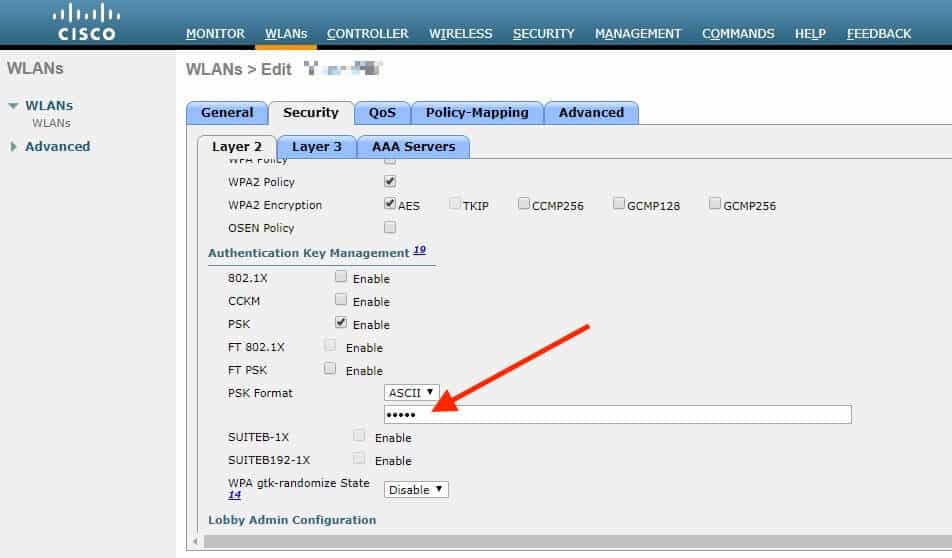Enable the FT 802.1X checkbox
Image resolution: width=952 pixels, height=558 pixels.
pyautogui.click(x=330, y=345)
